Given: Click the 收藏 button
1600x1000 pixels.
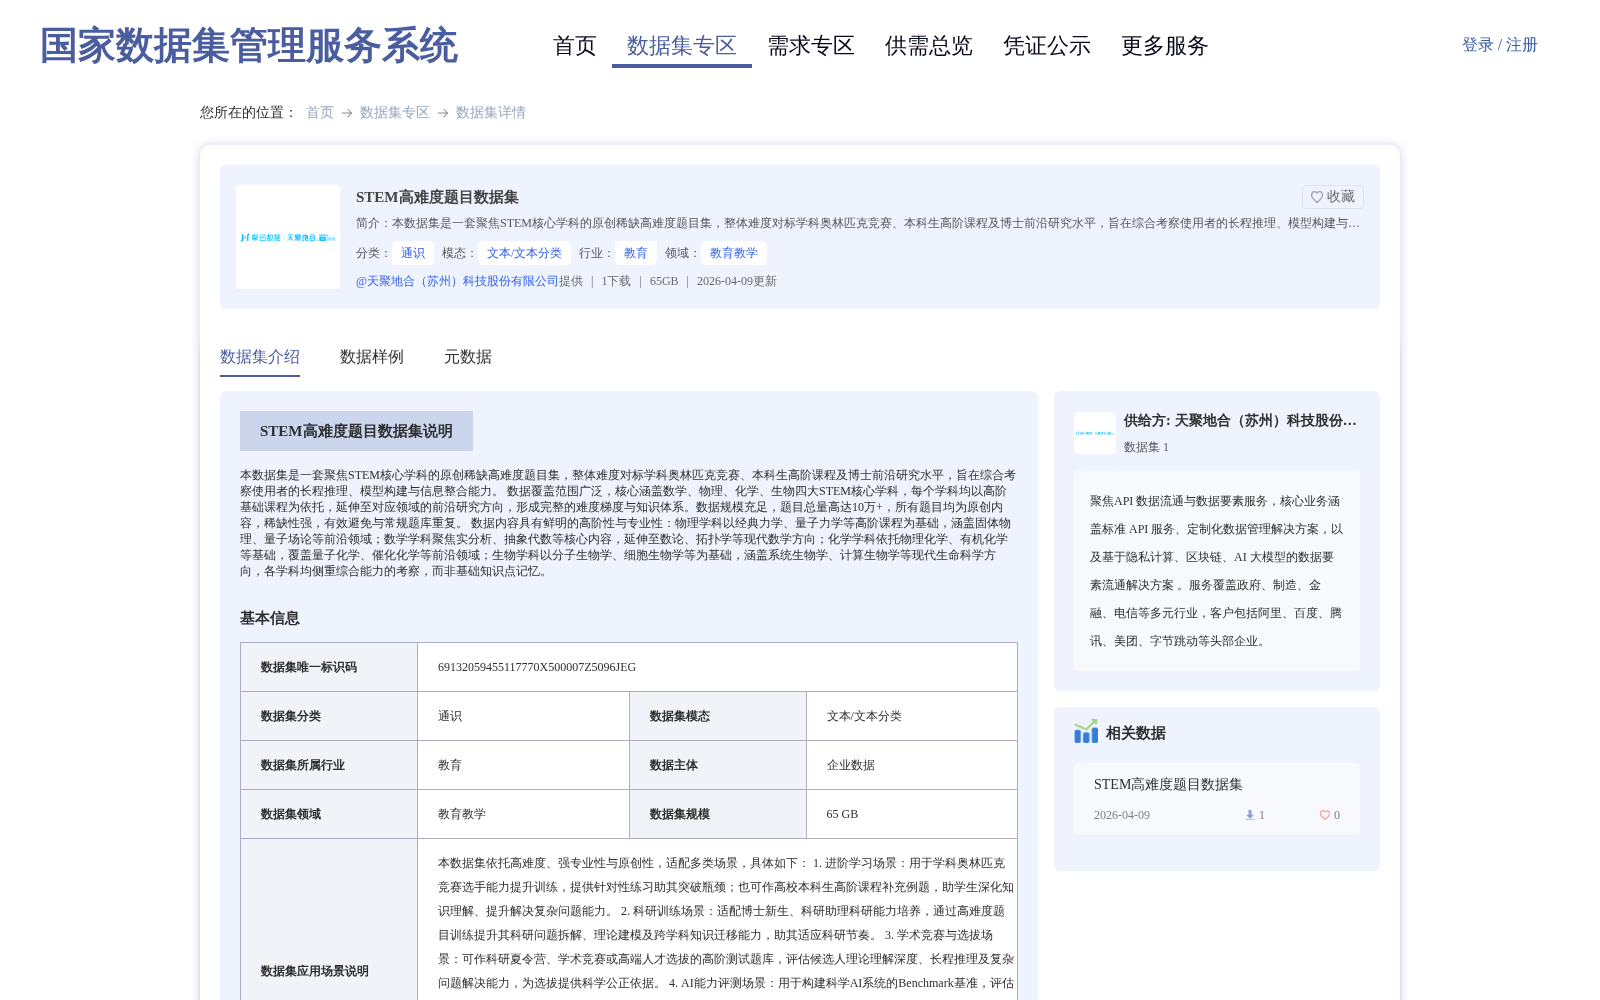Looking at the screenshot, I should (x=1333, y=197).
